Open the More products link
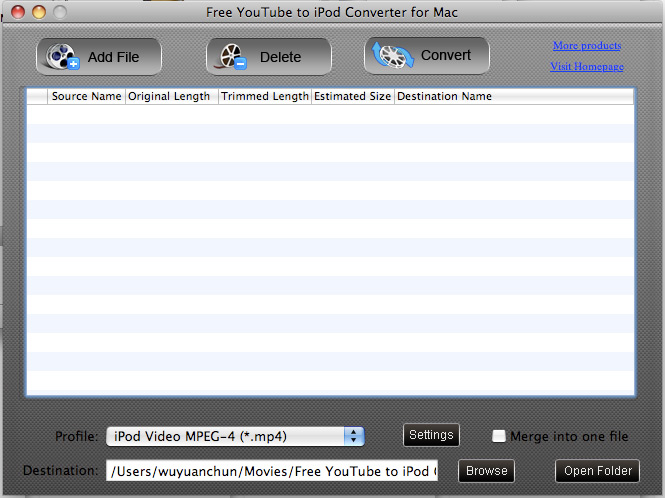The width and height of the screenshot is (665, 498). coord(587,46)
